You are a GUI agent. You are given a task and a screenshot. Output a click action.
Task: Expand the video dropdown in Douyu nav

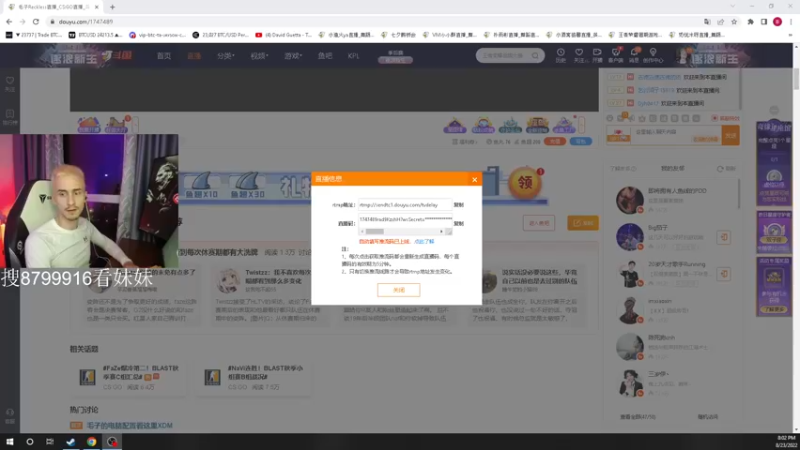click(259, 56)
